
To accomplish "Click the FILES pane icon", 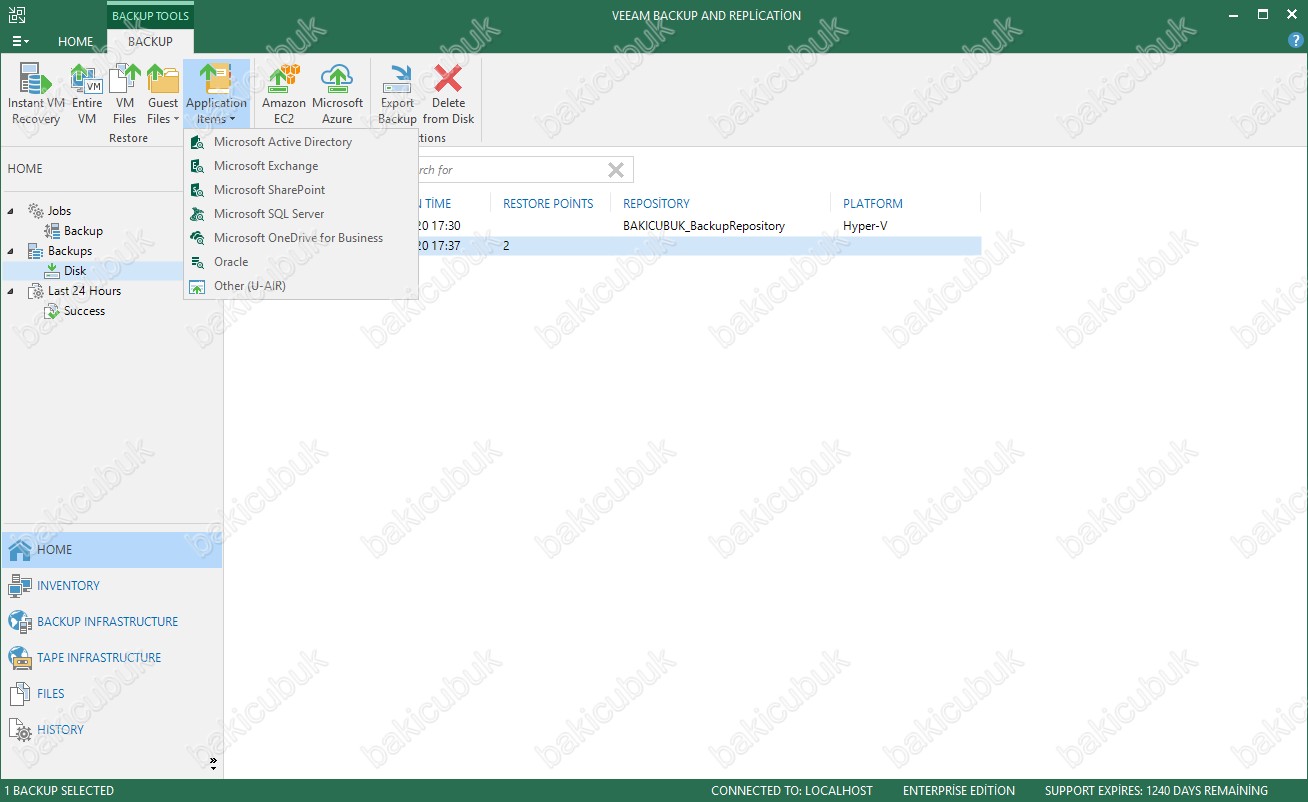I will 20,694.
